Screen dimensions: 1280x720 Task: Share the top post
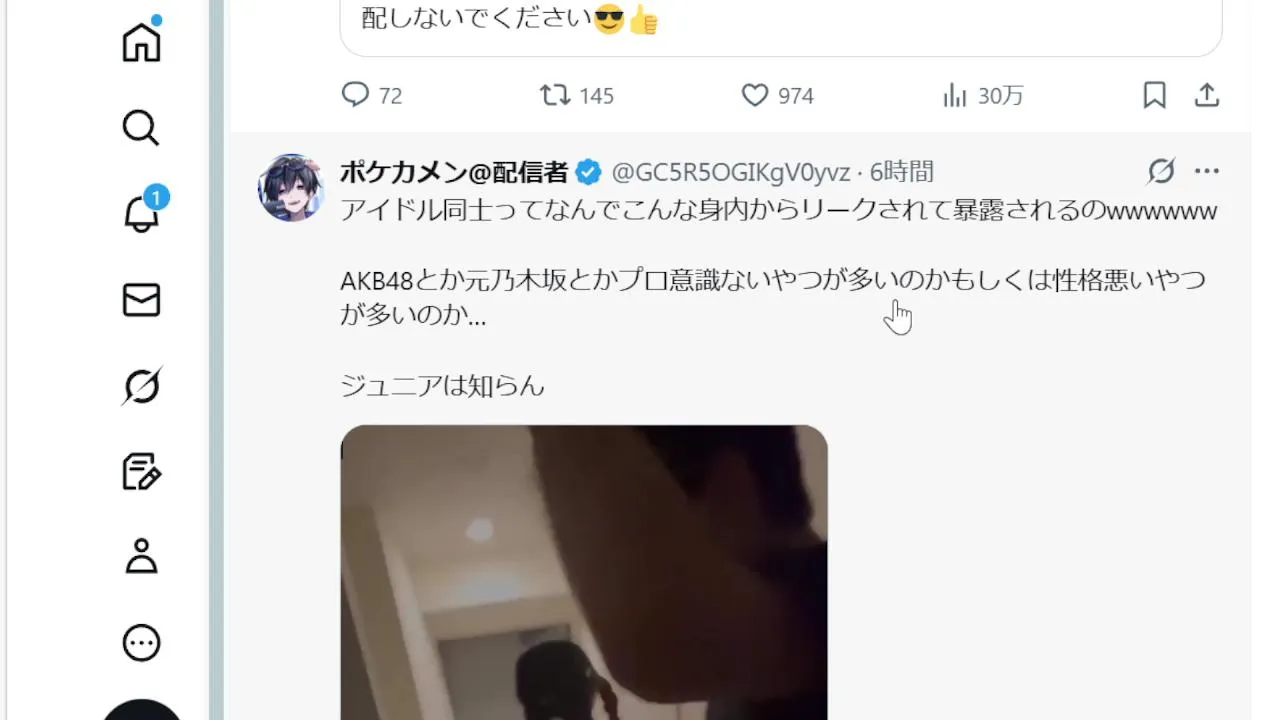tap(1207, 95)
